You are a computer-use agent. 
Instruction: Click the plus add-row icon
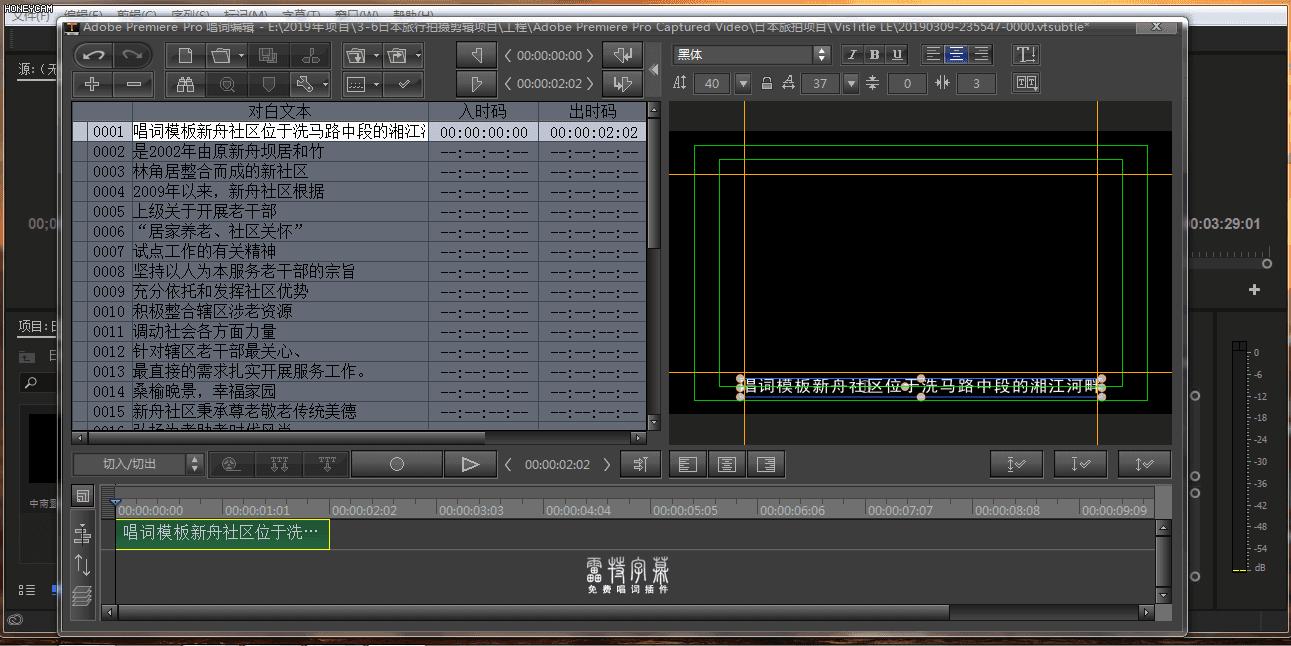point(93,84)
